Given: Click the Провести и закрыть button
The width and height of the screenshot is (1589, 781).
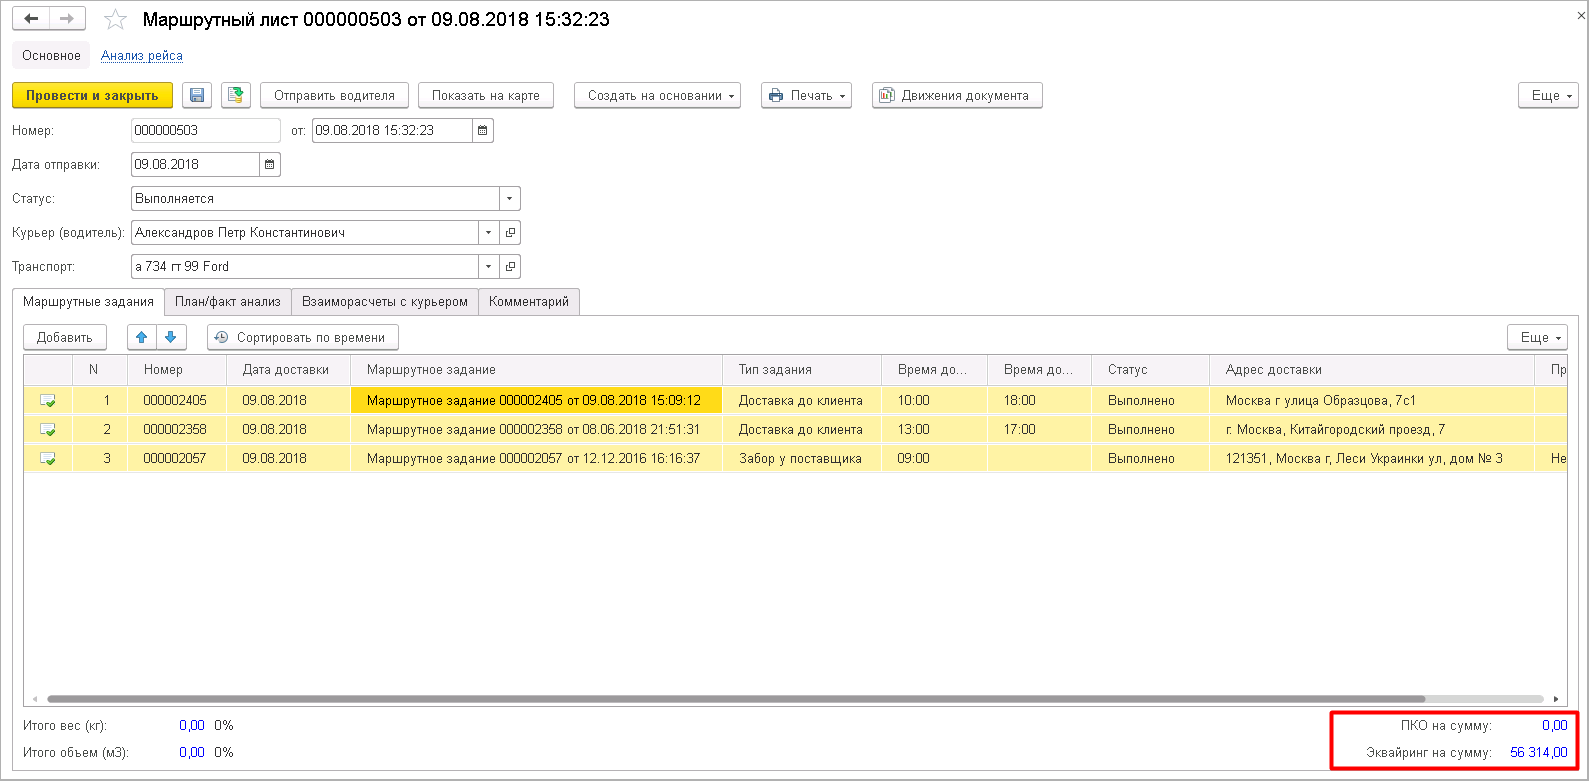Looking at the screenshot, I should point(92,95).
